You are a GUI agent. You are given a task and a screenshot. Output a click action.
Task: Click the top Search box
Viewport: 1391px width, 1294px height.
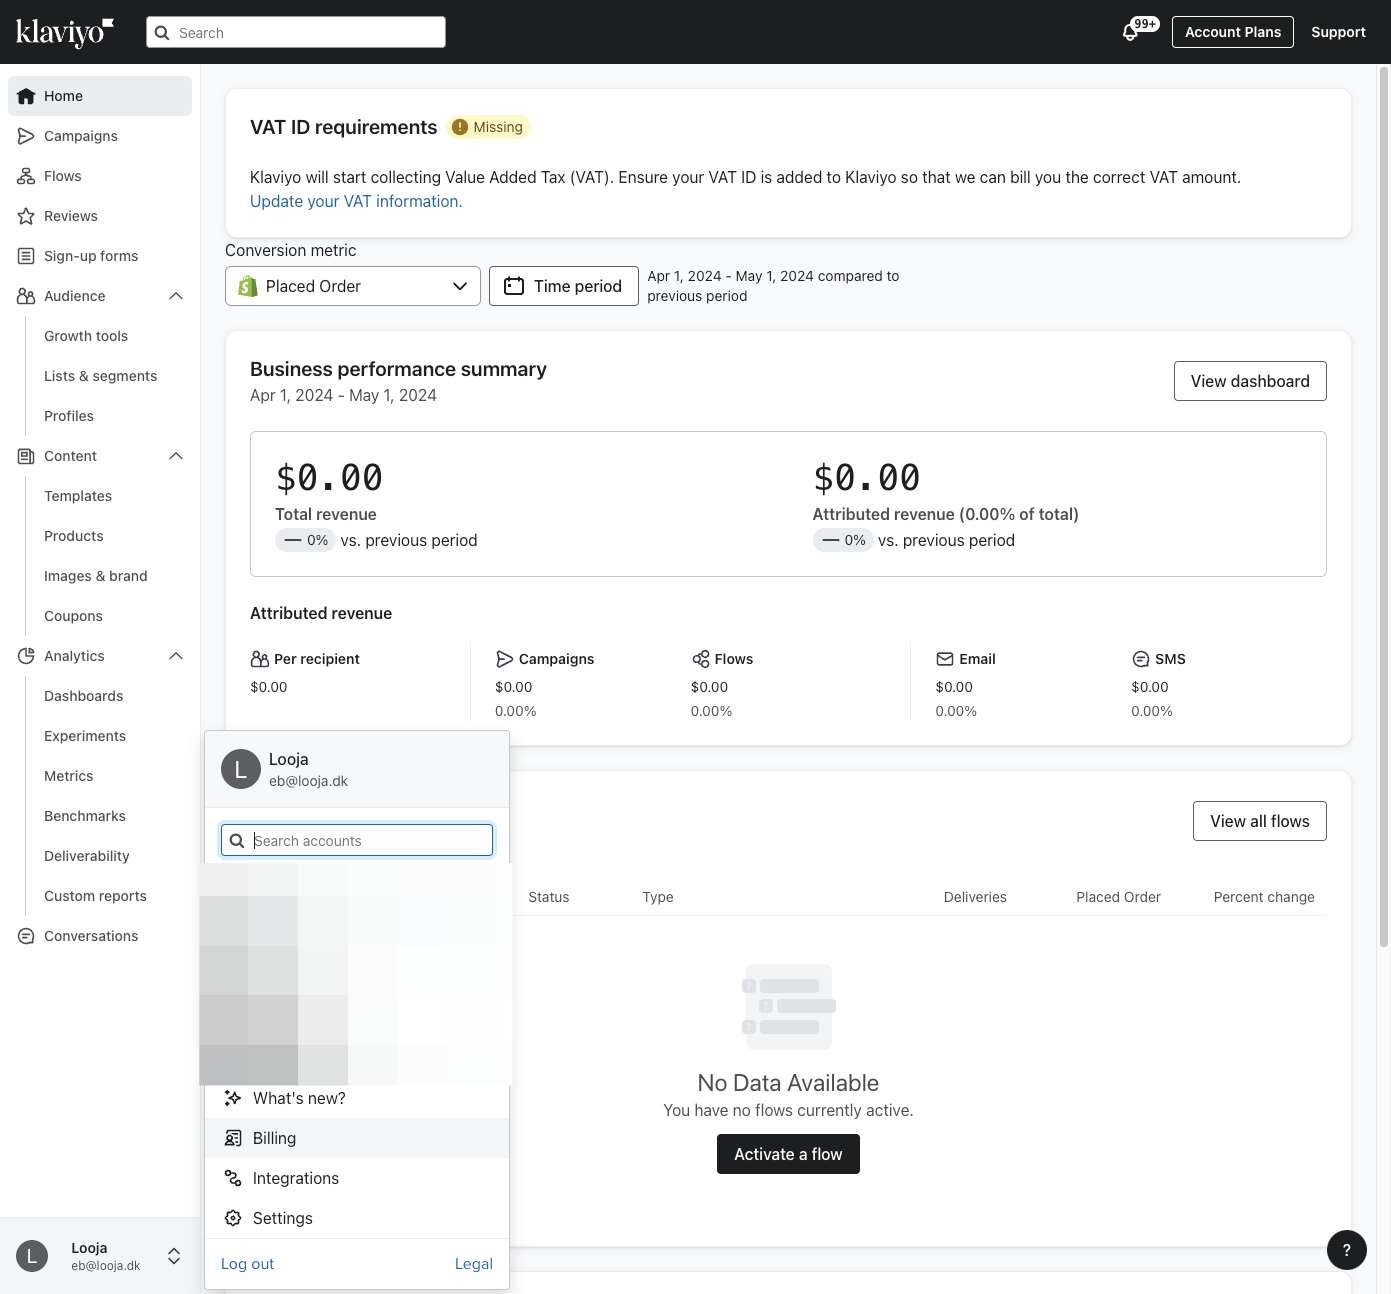pos(296,32)
